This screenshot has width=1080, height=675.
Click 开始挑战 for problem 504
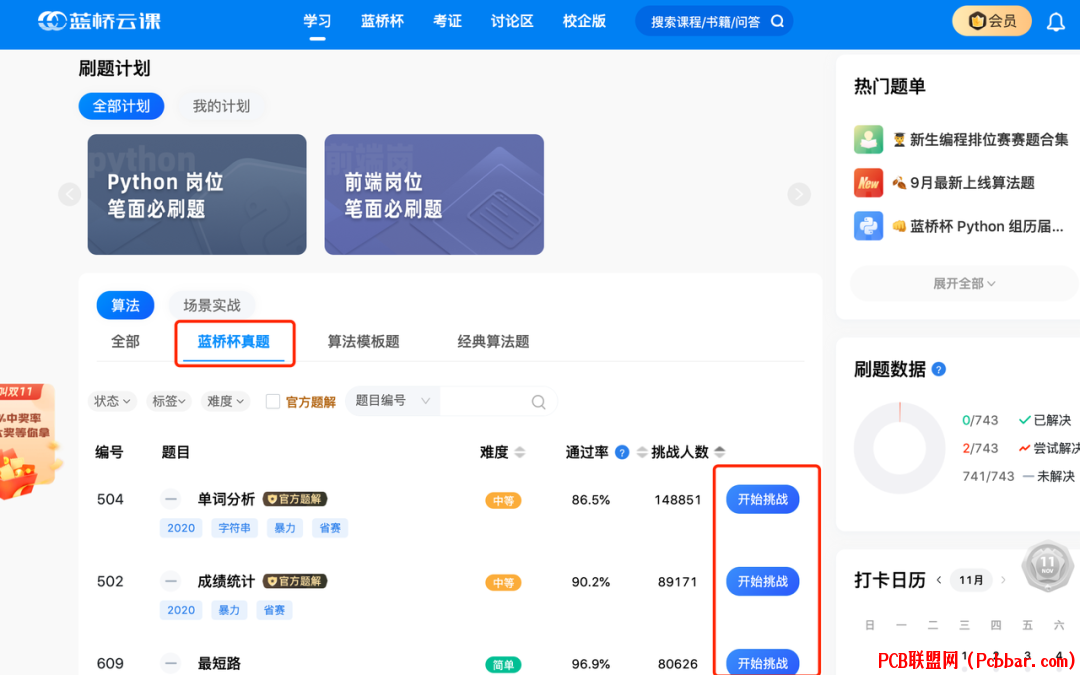[762, 499]
